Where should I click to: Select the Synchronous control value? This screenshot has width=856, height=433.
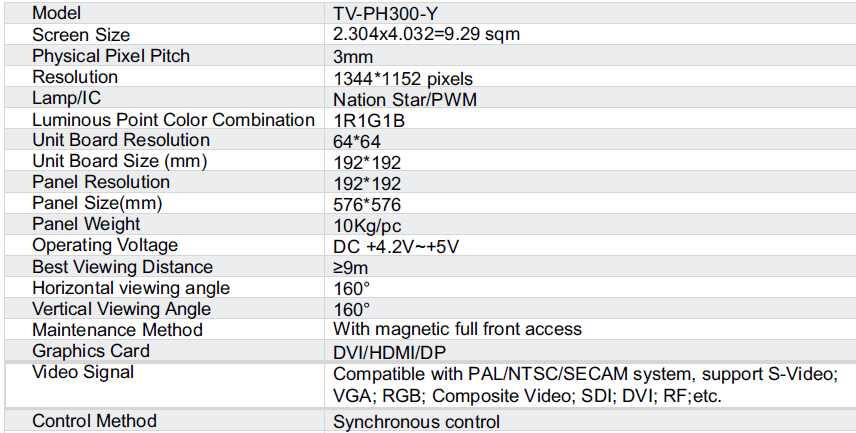(416, 422)
